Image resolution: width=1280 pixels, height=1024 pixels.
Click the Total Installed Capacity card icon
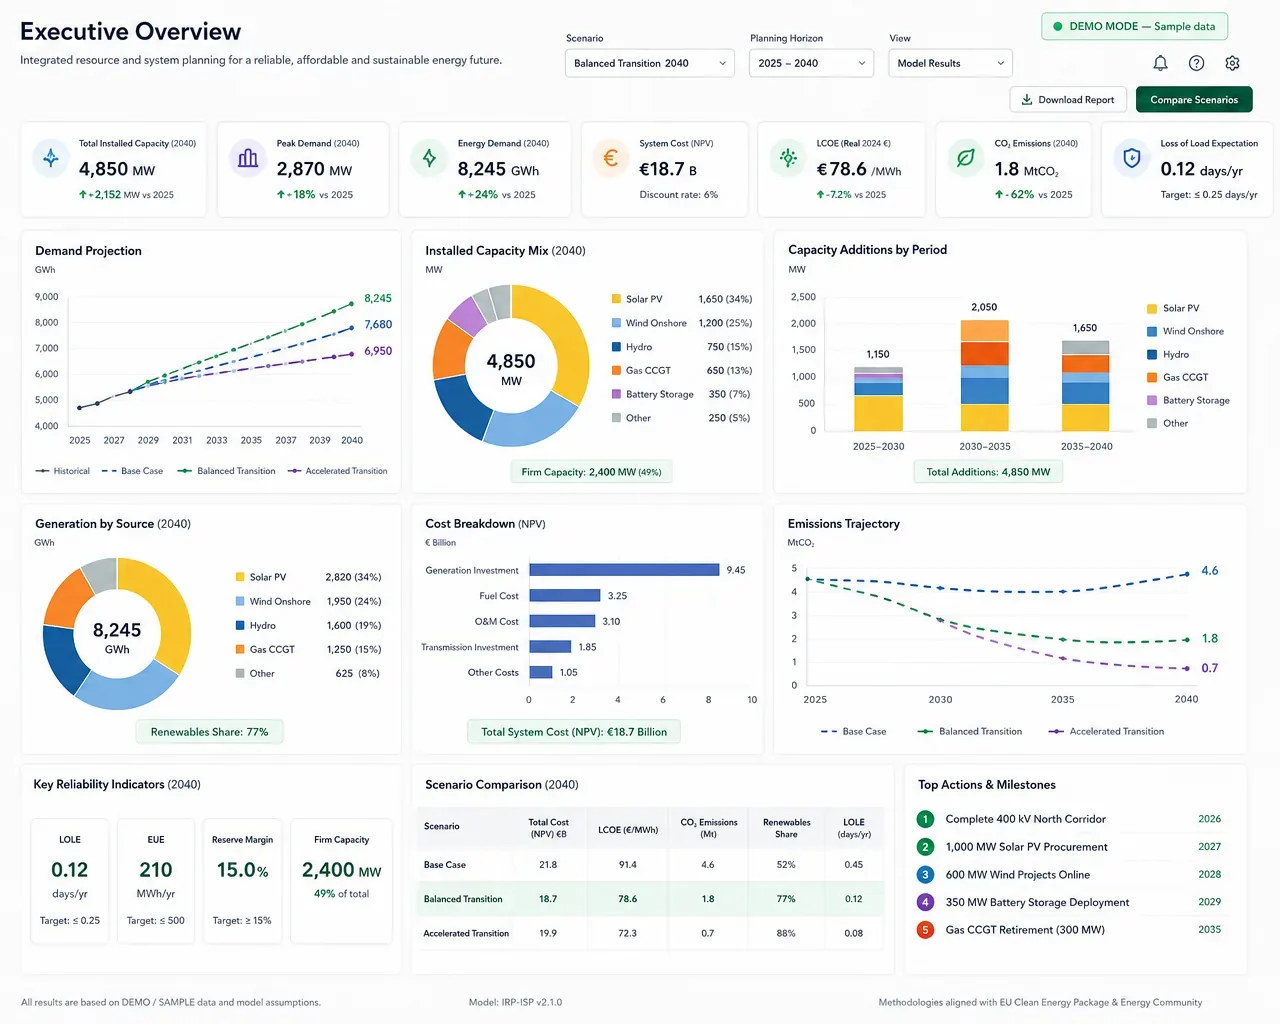pyautogui.click(x=50, y=158)
